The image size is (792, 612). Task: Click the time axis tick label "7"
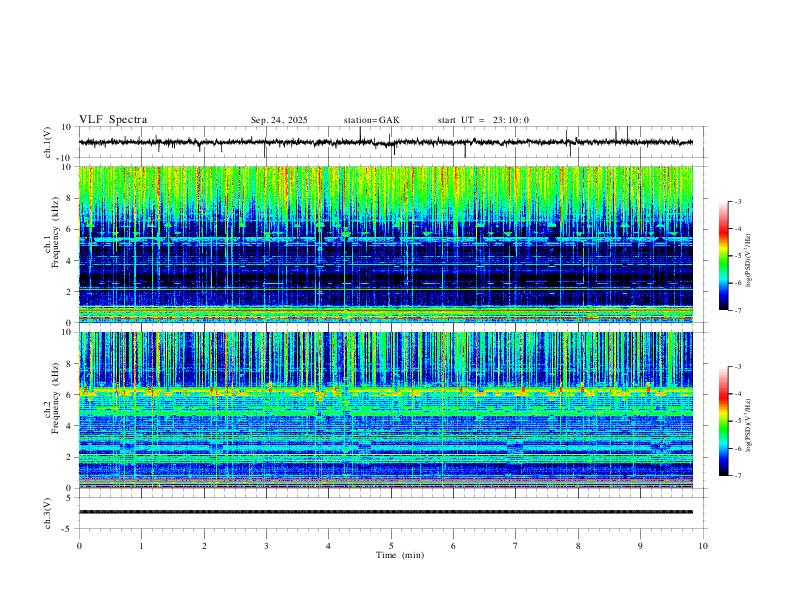point(516,546)
